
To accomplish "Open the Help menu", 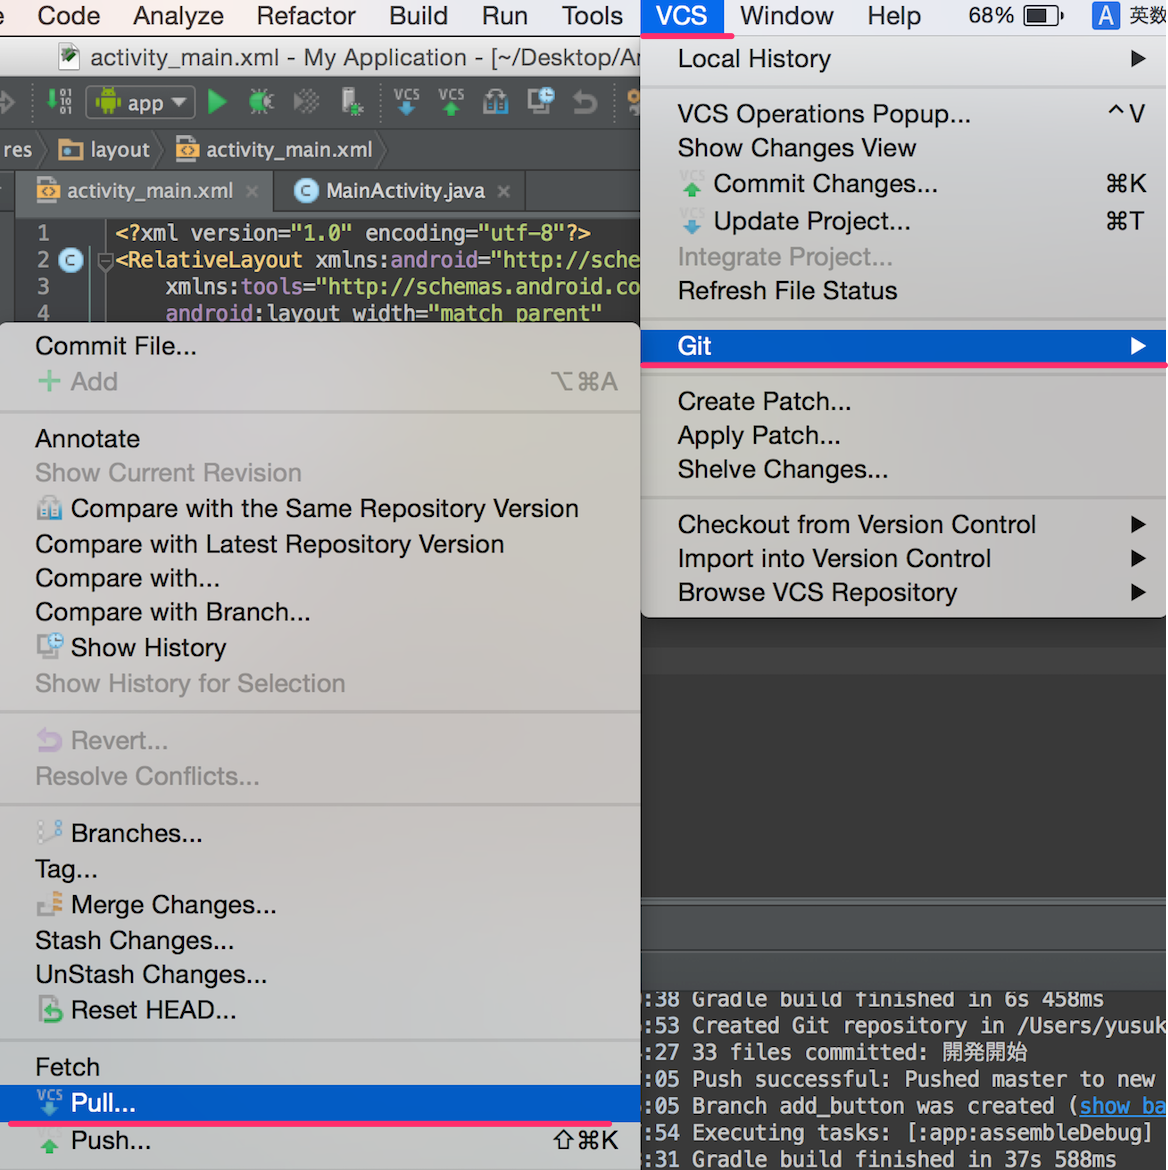I will tap(894, 16).
